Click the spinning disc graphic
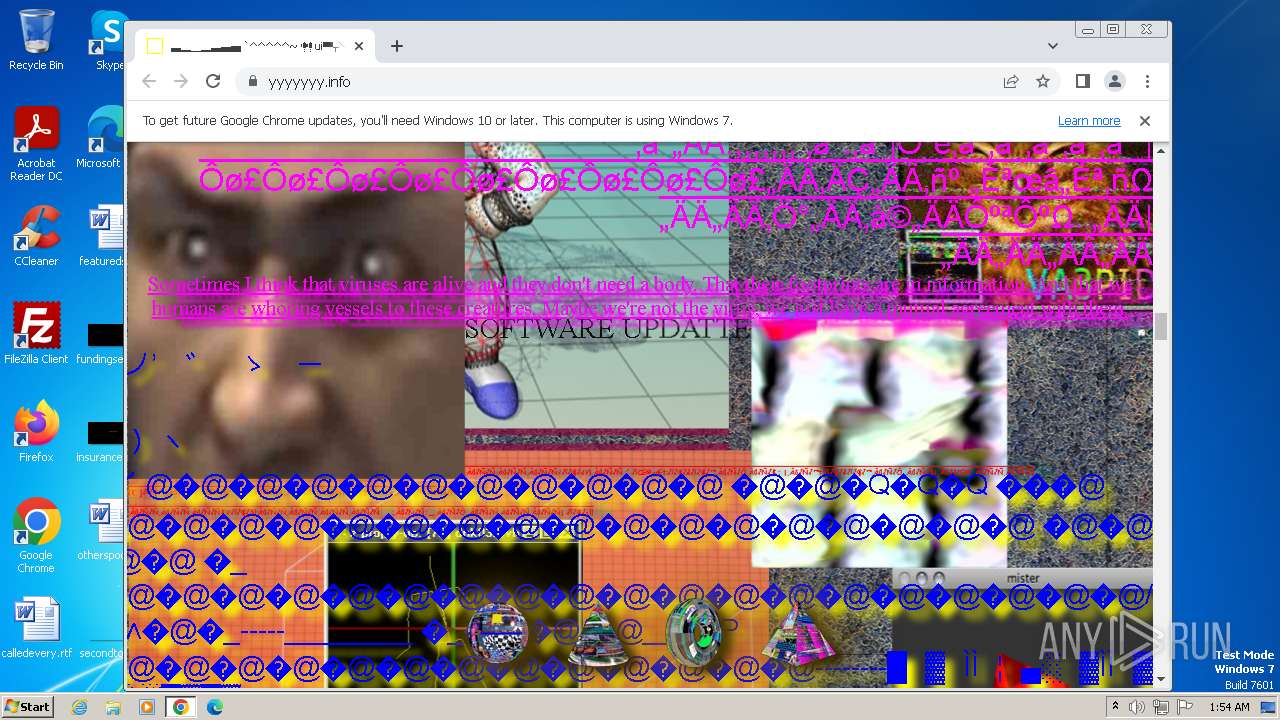The image size is (1280, 720). pyautogui.click(x=693, y=633)
